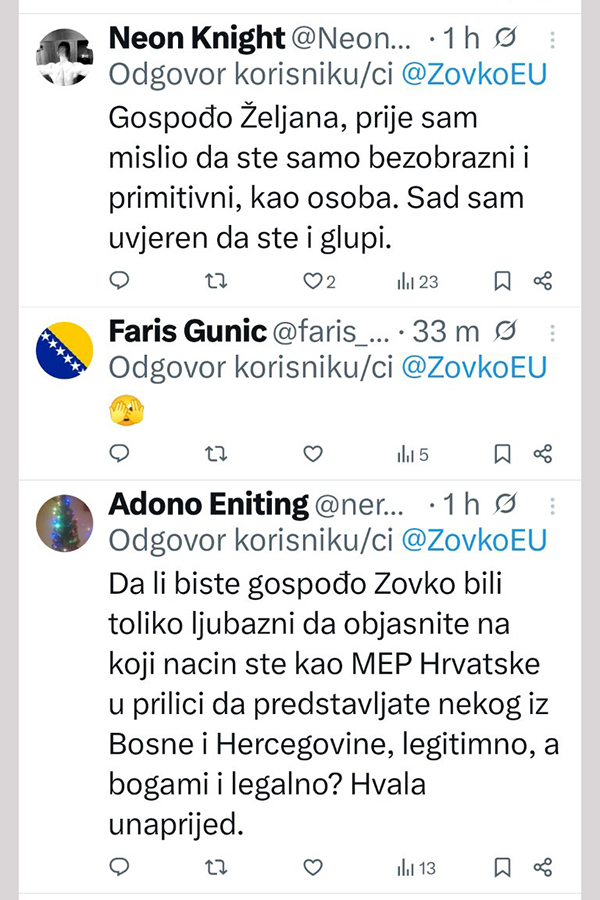
Task: Open more options for Adono Eniting's tweet
Action: [554, 504]
